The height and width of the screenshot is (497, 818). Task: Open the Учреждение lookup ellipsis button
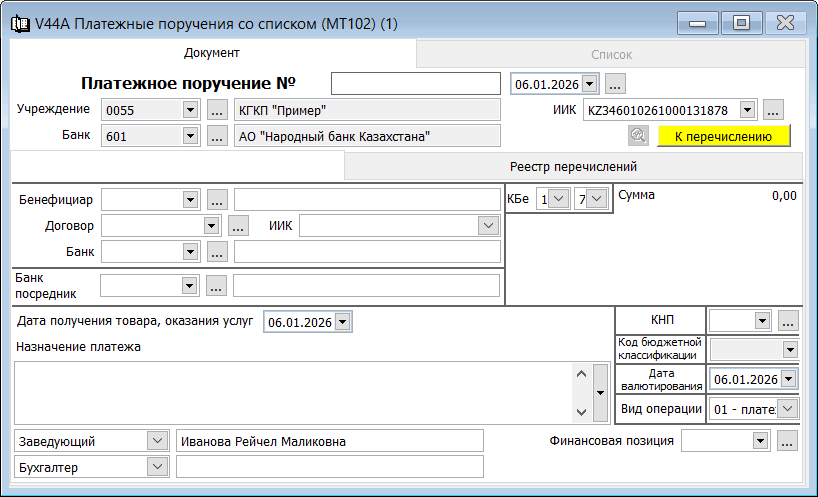(x=218, y=110)
